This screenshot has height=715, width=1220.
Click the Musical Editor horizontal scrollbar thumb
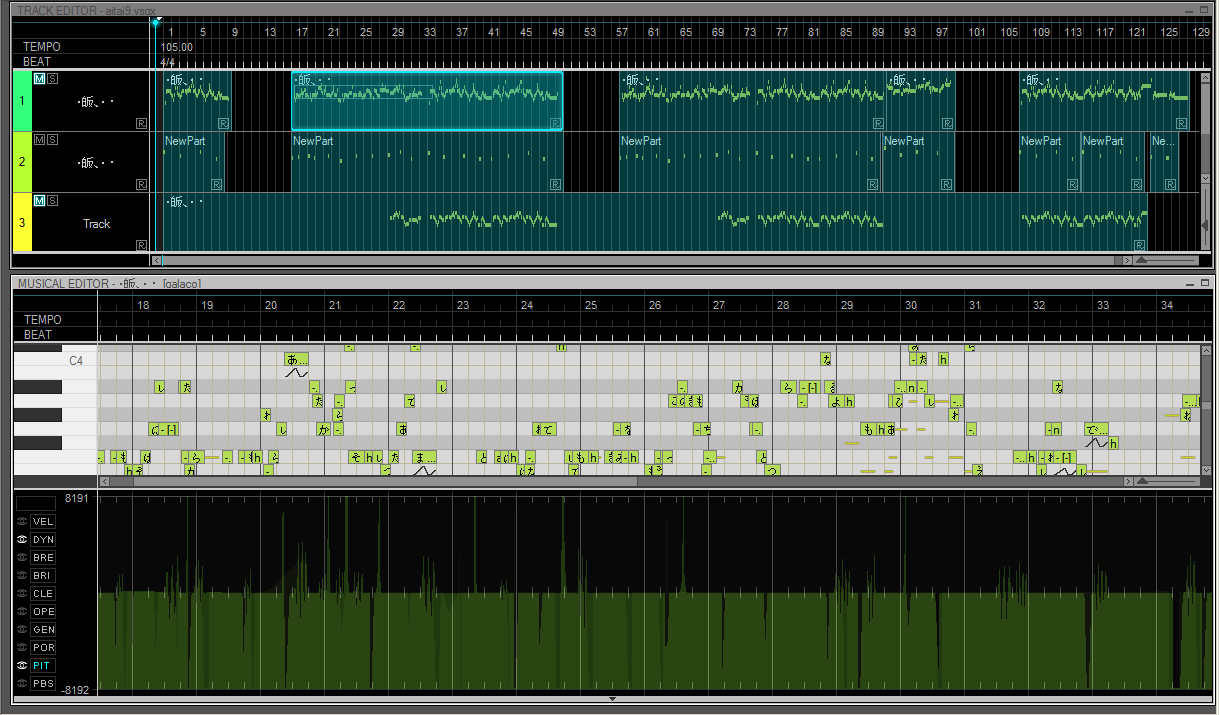(x=385, y=481)
